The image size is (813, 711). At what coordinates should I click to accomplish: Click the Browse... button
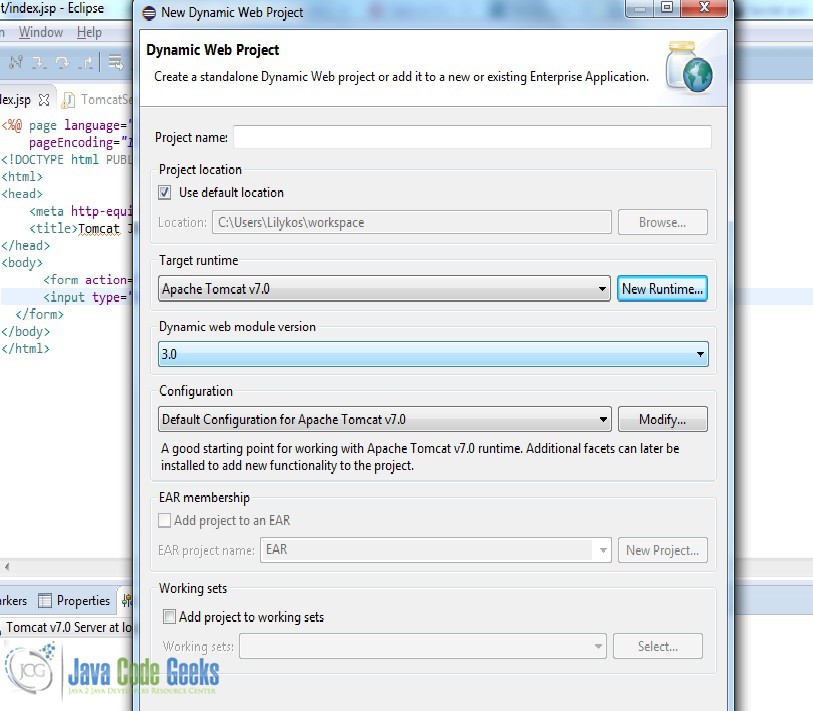(662, 222)
